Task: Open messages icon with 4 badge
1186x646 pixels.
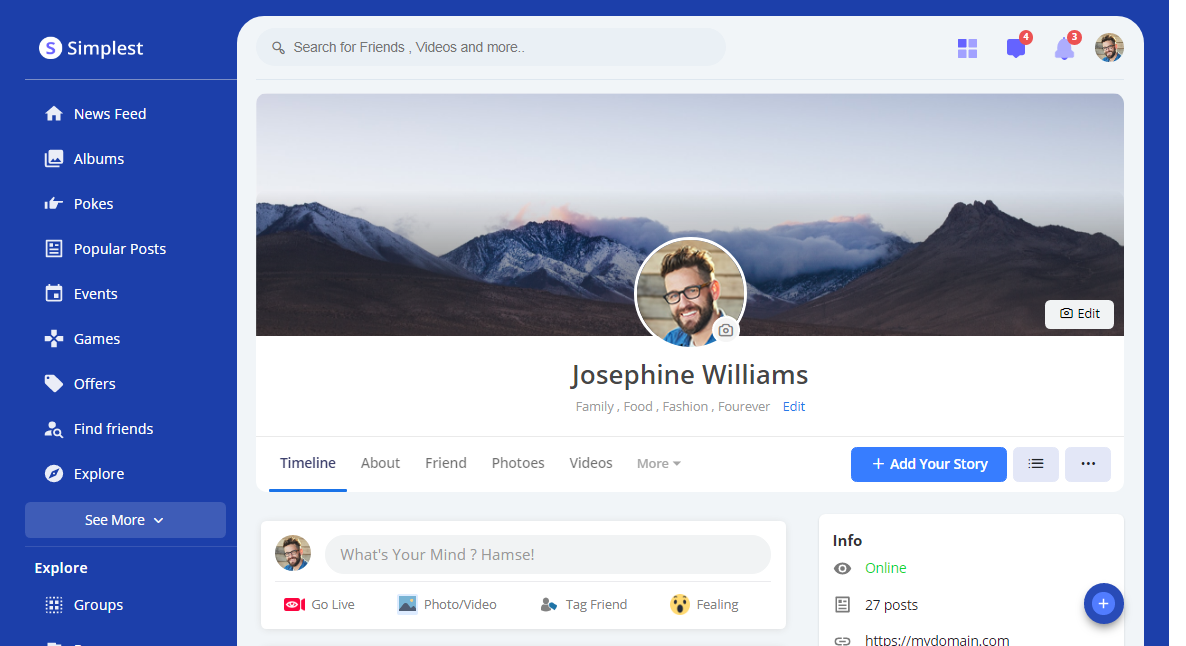Action: point(1016,48)
